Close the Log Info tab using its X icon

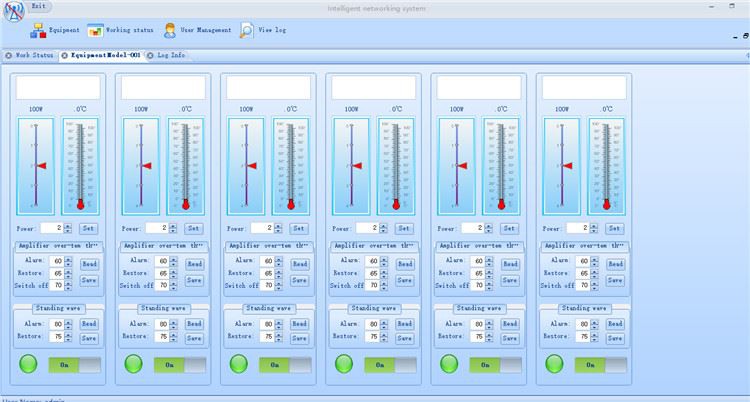[152, 55]
